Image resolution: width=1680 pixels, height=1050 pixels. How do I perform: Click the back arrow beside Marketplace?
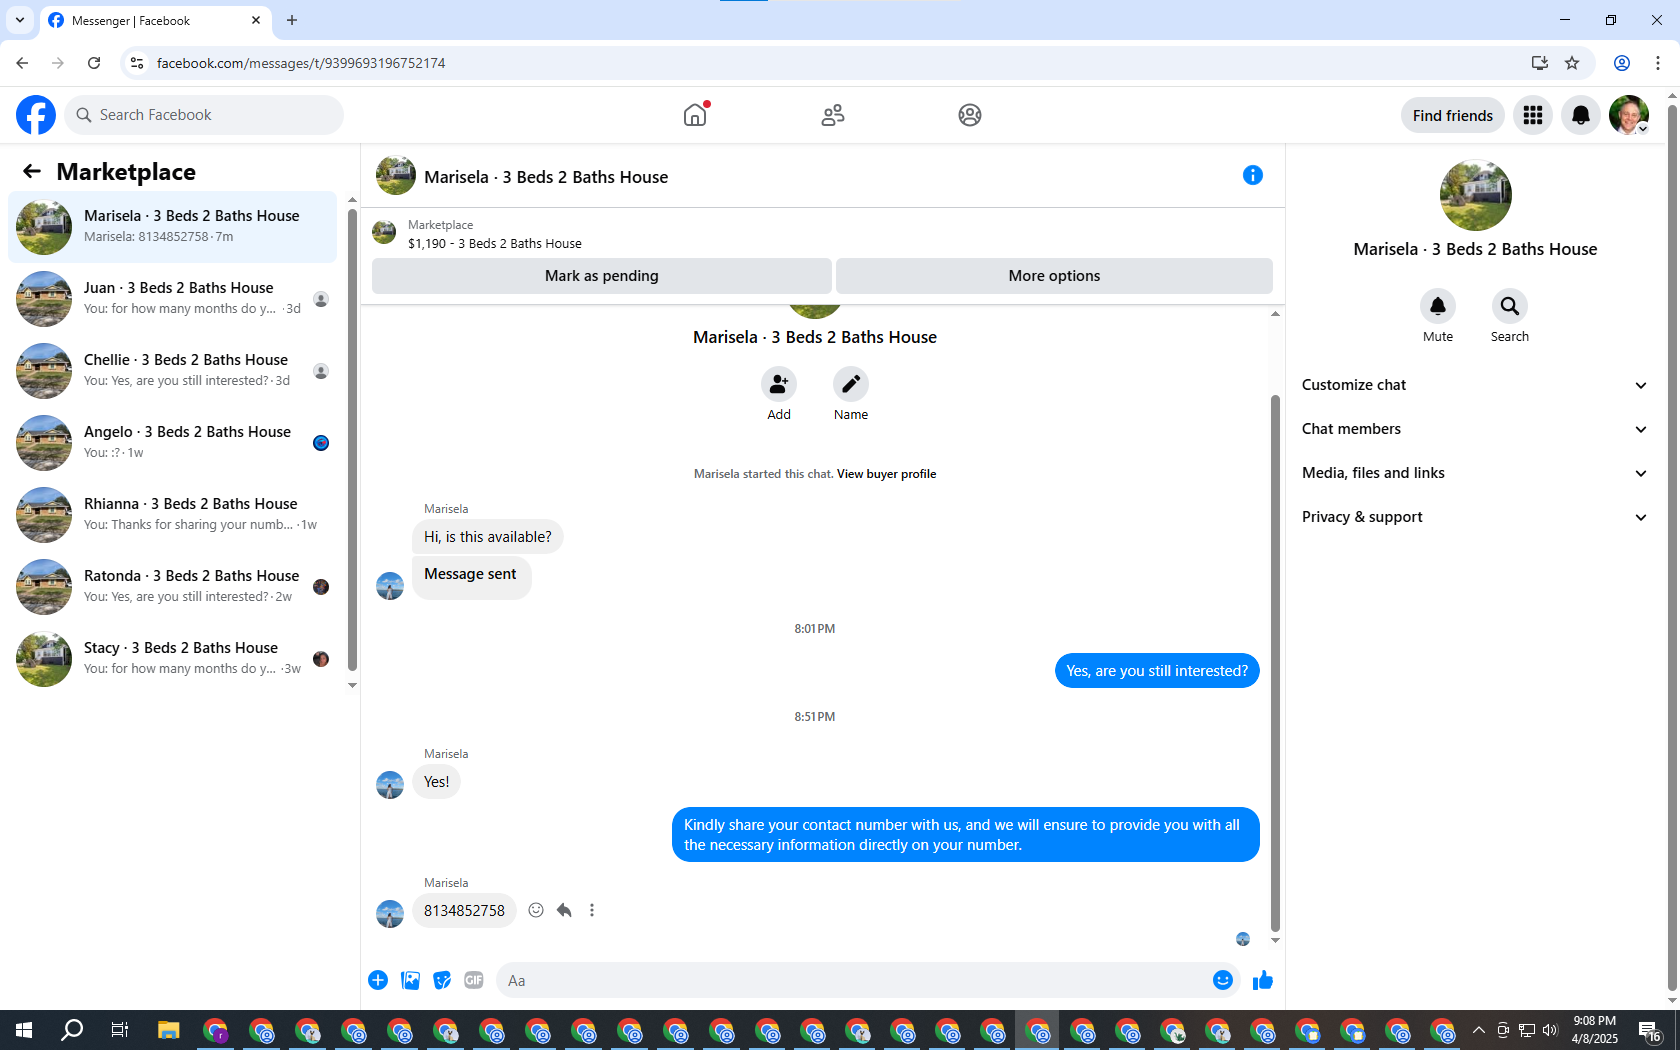[32, 171]
